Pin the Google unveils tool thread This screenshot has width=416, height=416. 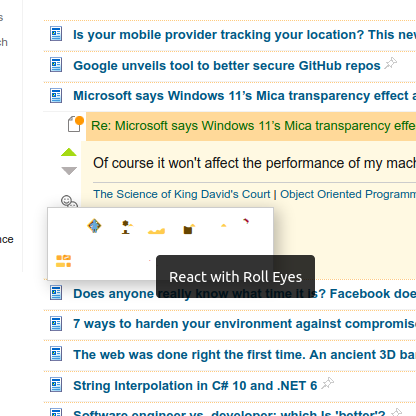[x=391, y=63]
